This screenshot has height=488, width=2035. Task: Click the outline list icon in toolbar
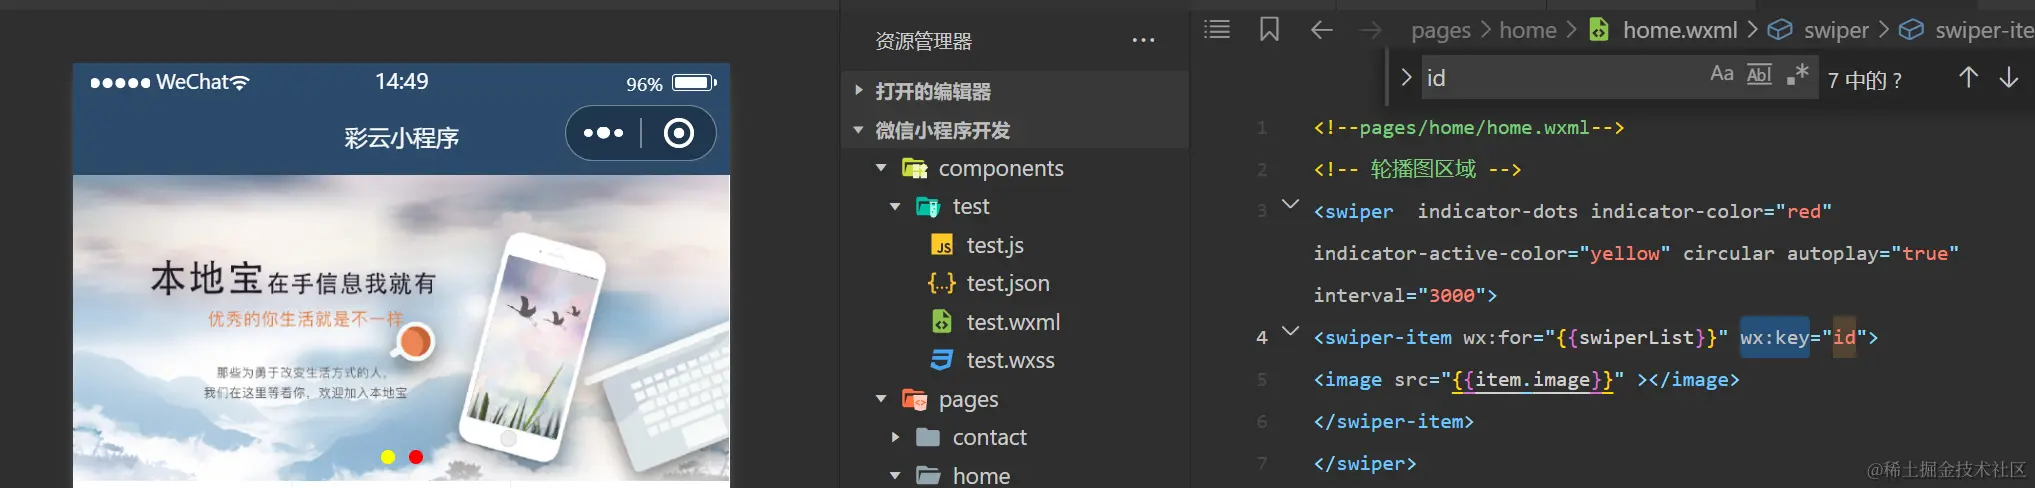[1217, 30]
